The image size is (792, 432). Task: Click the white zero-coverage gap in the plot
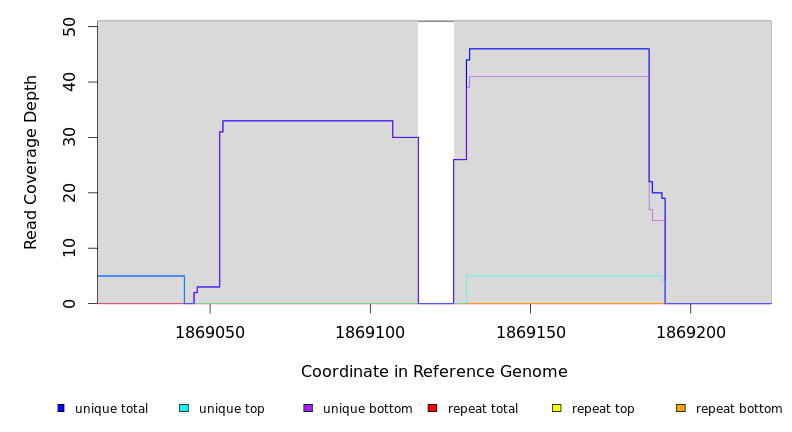[x=436, y=162]
